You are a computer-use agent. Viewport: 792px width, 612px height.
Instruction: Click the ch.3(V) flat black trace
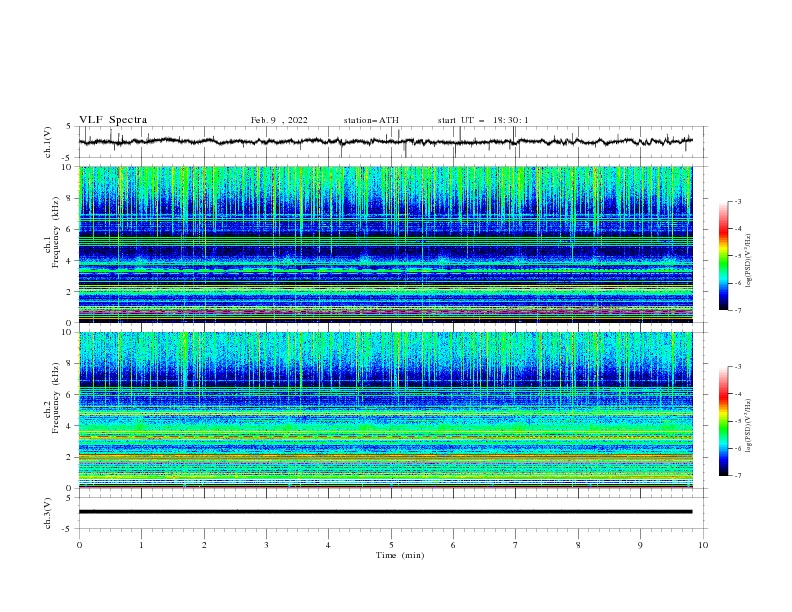[x=385, y=512]
